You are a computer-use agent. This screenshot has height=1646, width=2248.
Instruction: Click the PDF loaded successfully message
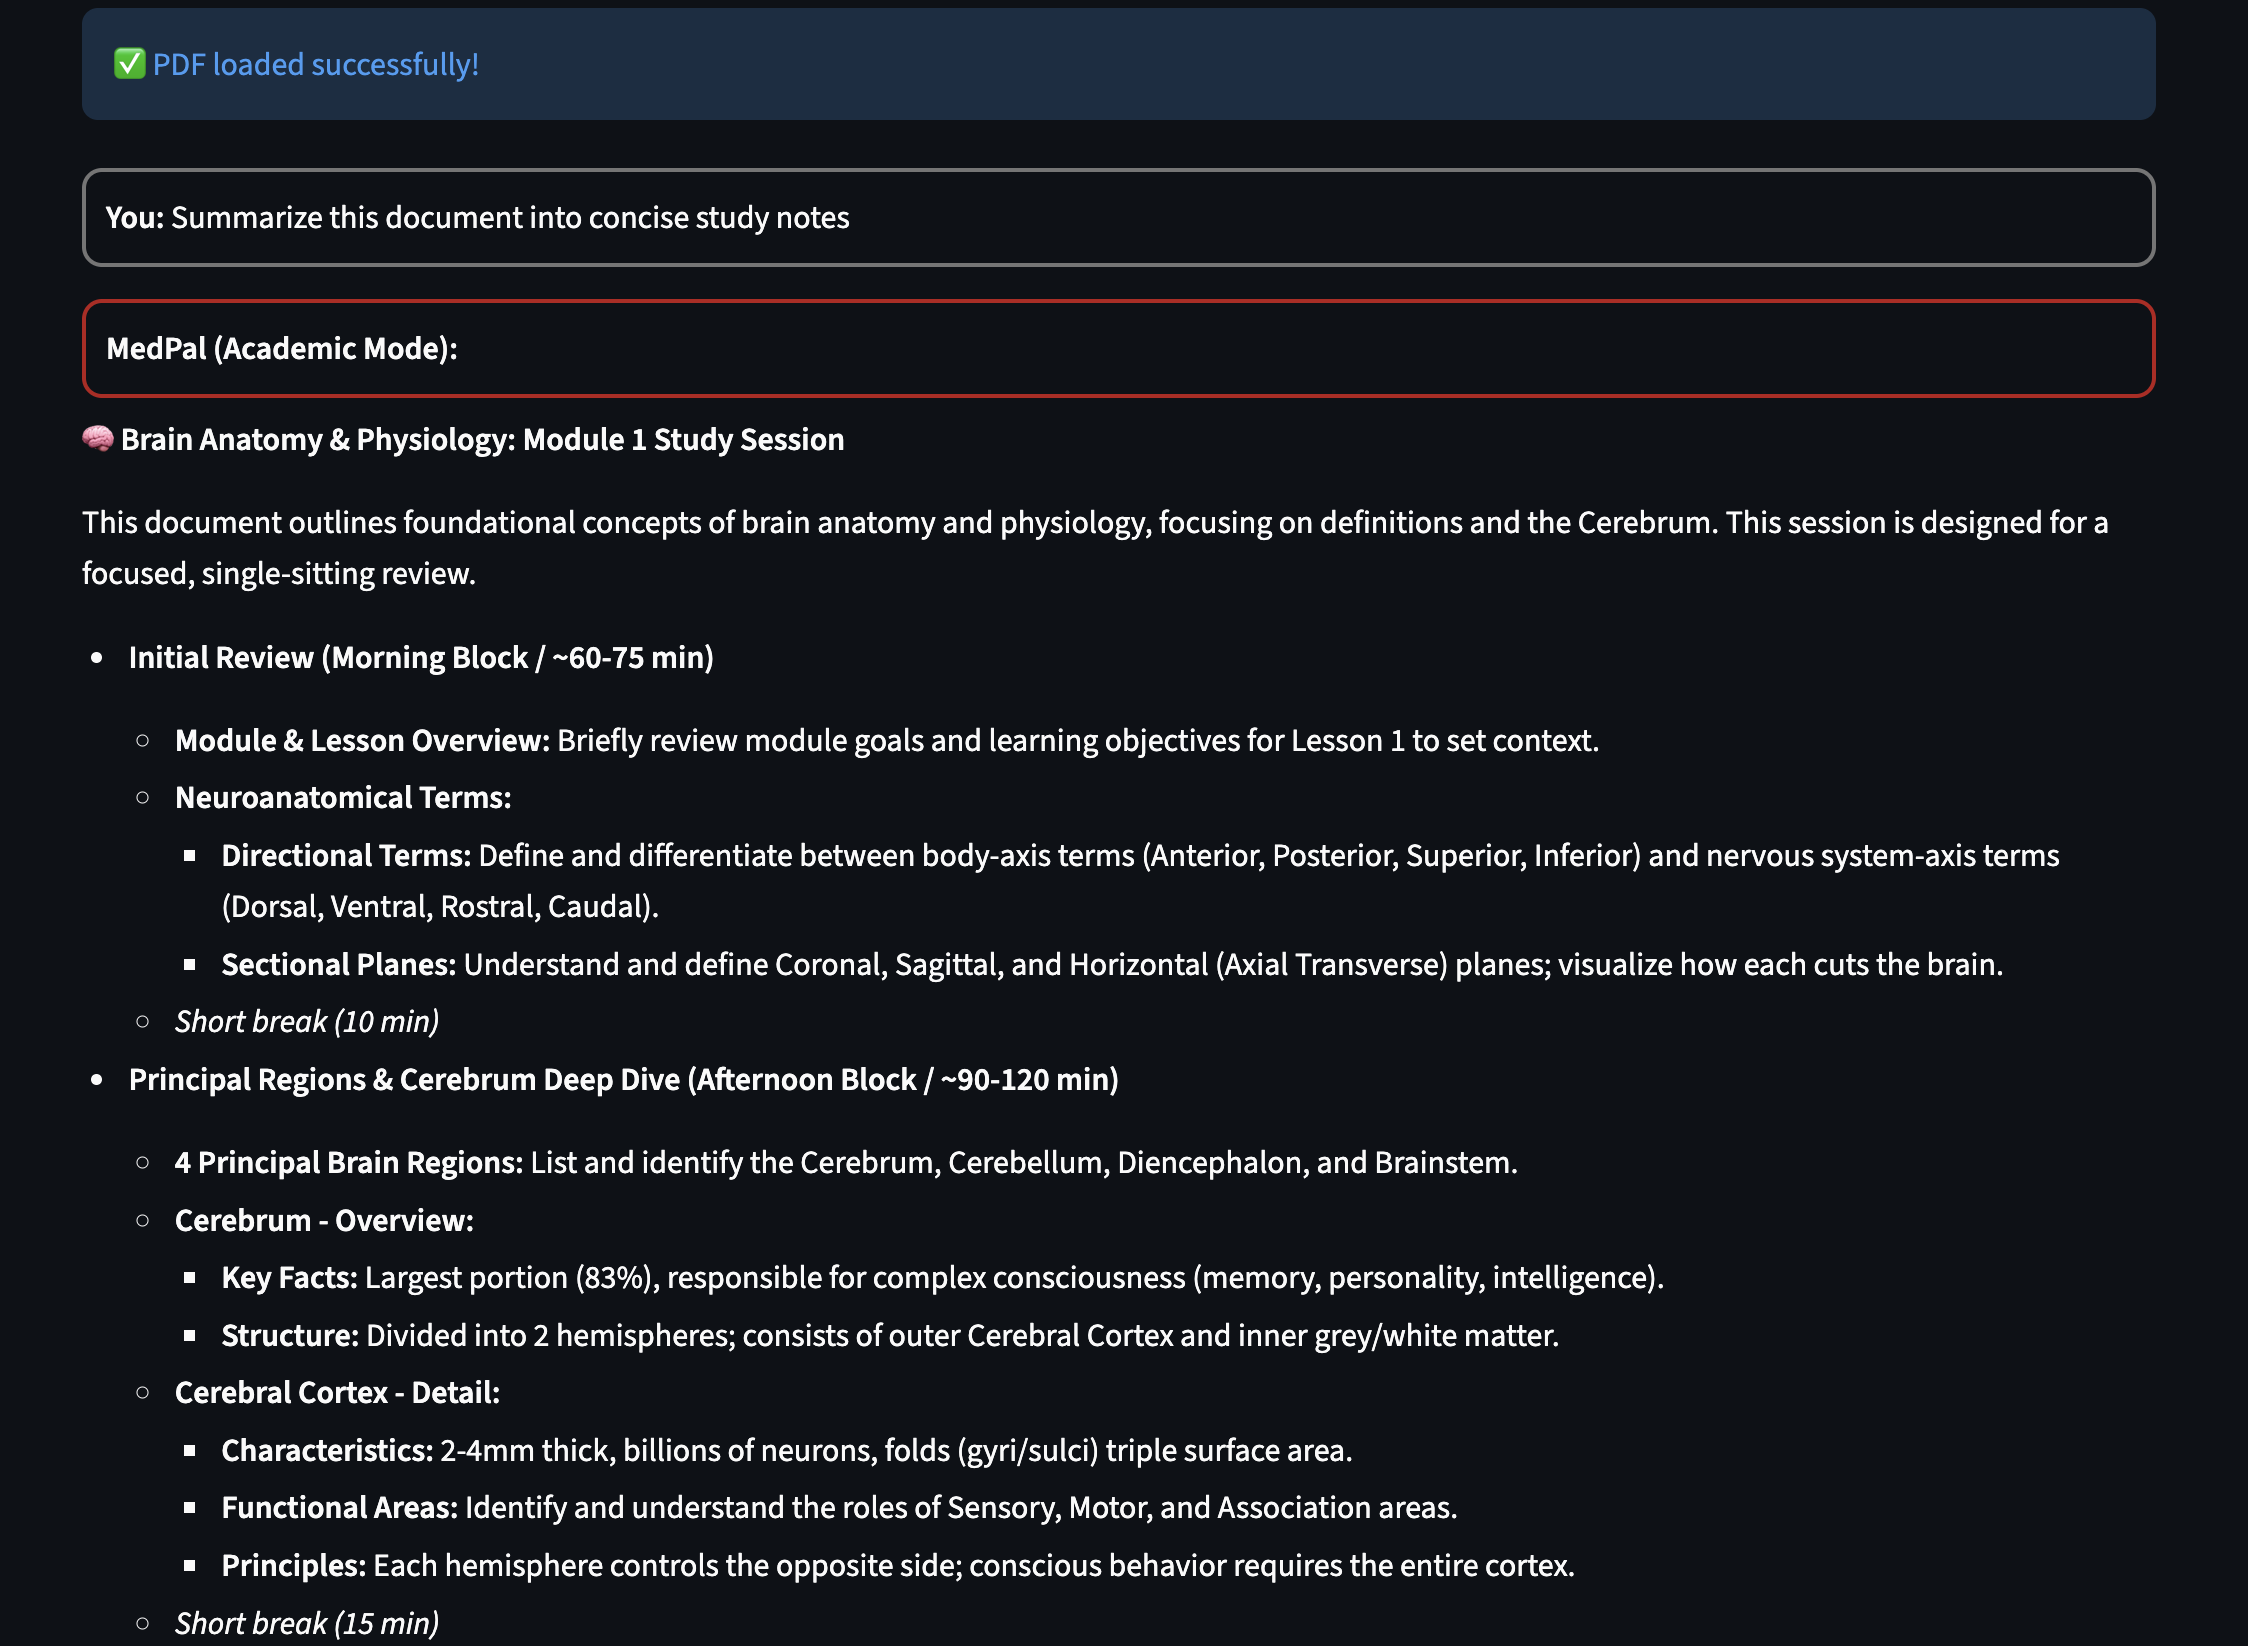[x=315, y=64]
